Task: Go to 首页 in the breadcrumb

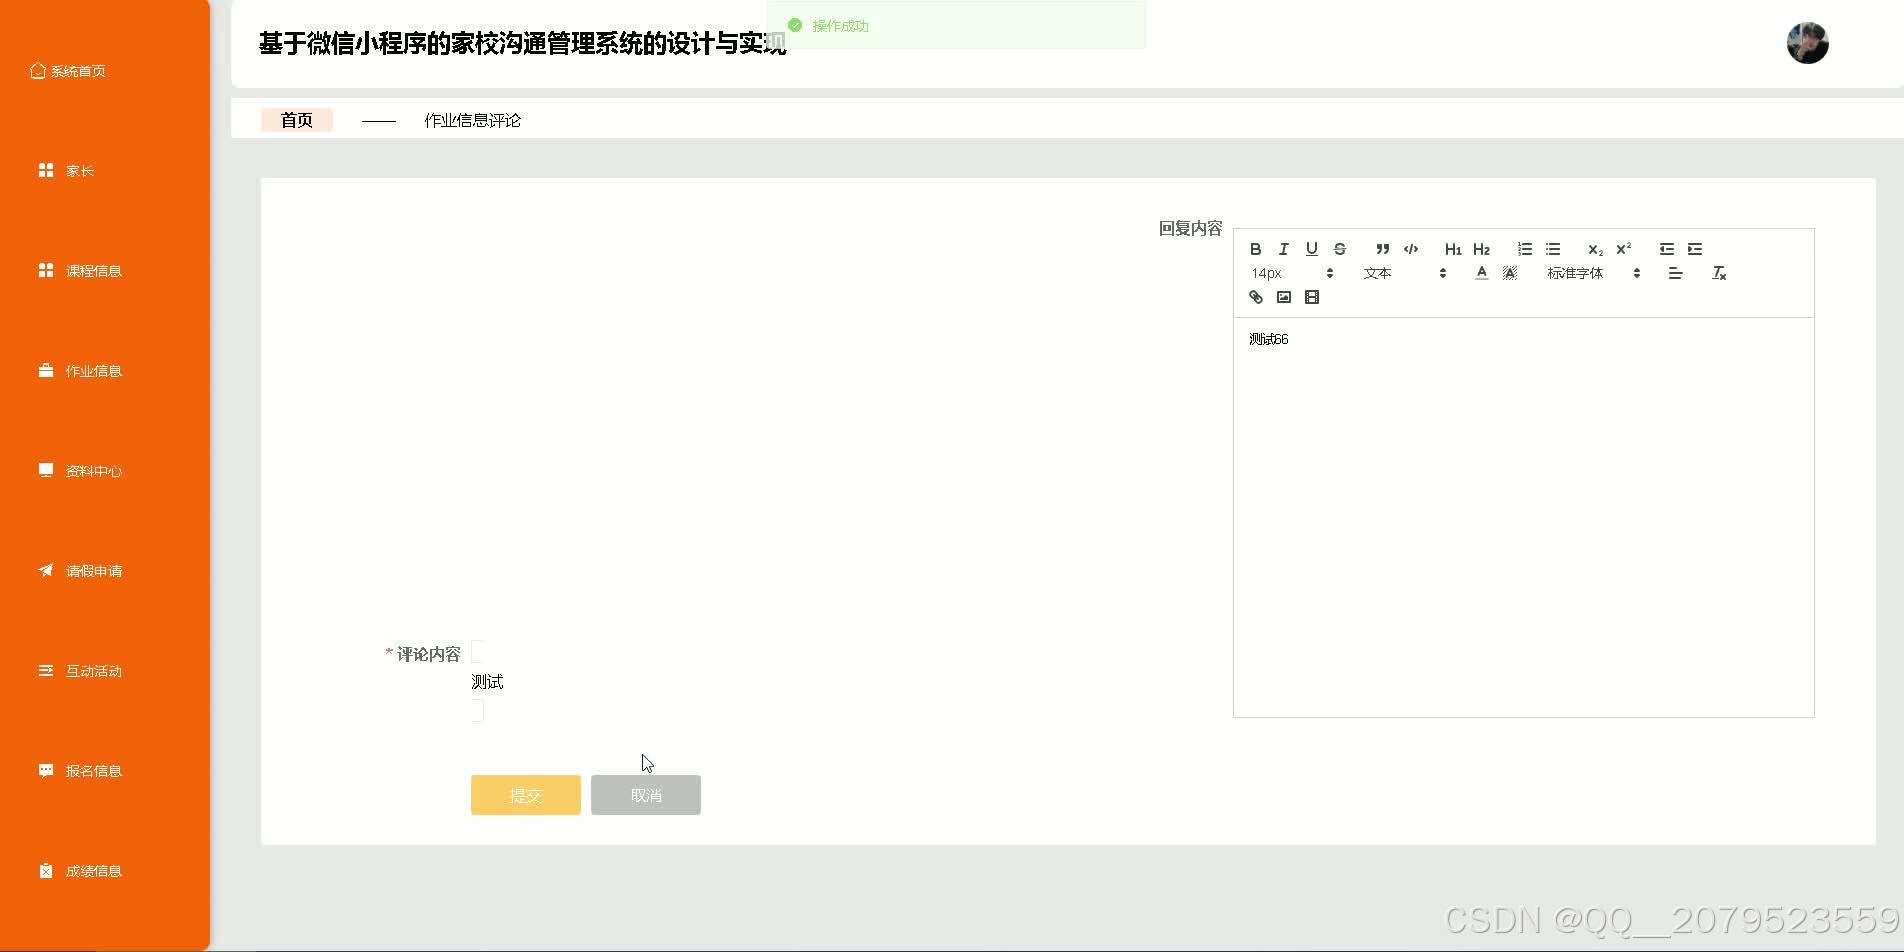Action: point(297,120)
